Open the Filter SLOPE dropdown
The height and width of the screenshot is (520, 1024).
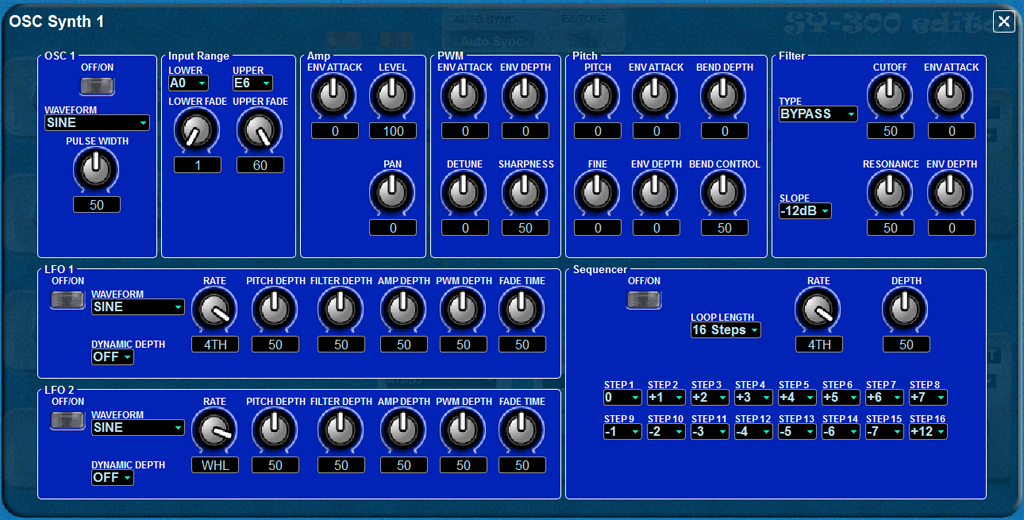805,211
